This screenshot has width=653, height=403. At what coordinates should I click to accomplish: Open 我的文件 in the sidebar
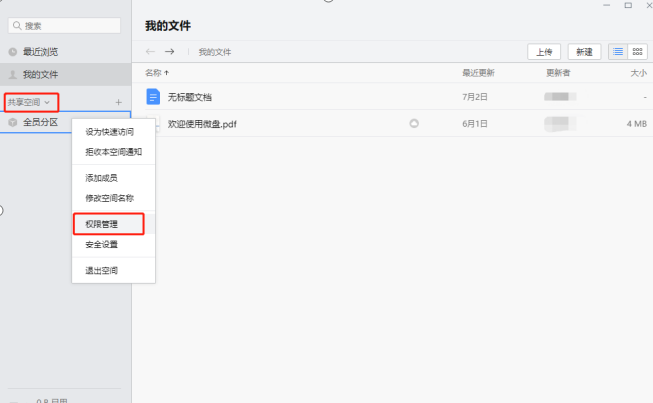point(40,74)
